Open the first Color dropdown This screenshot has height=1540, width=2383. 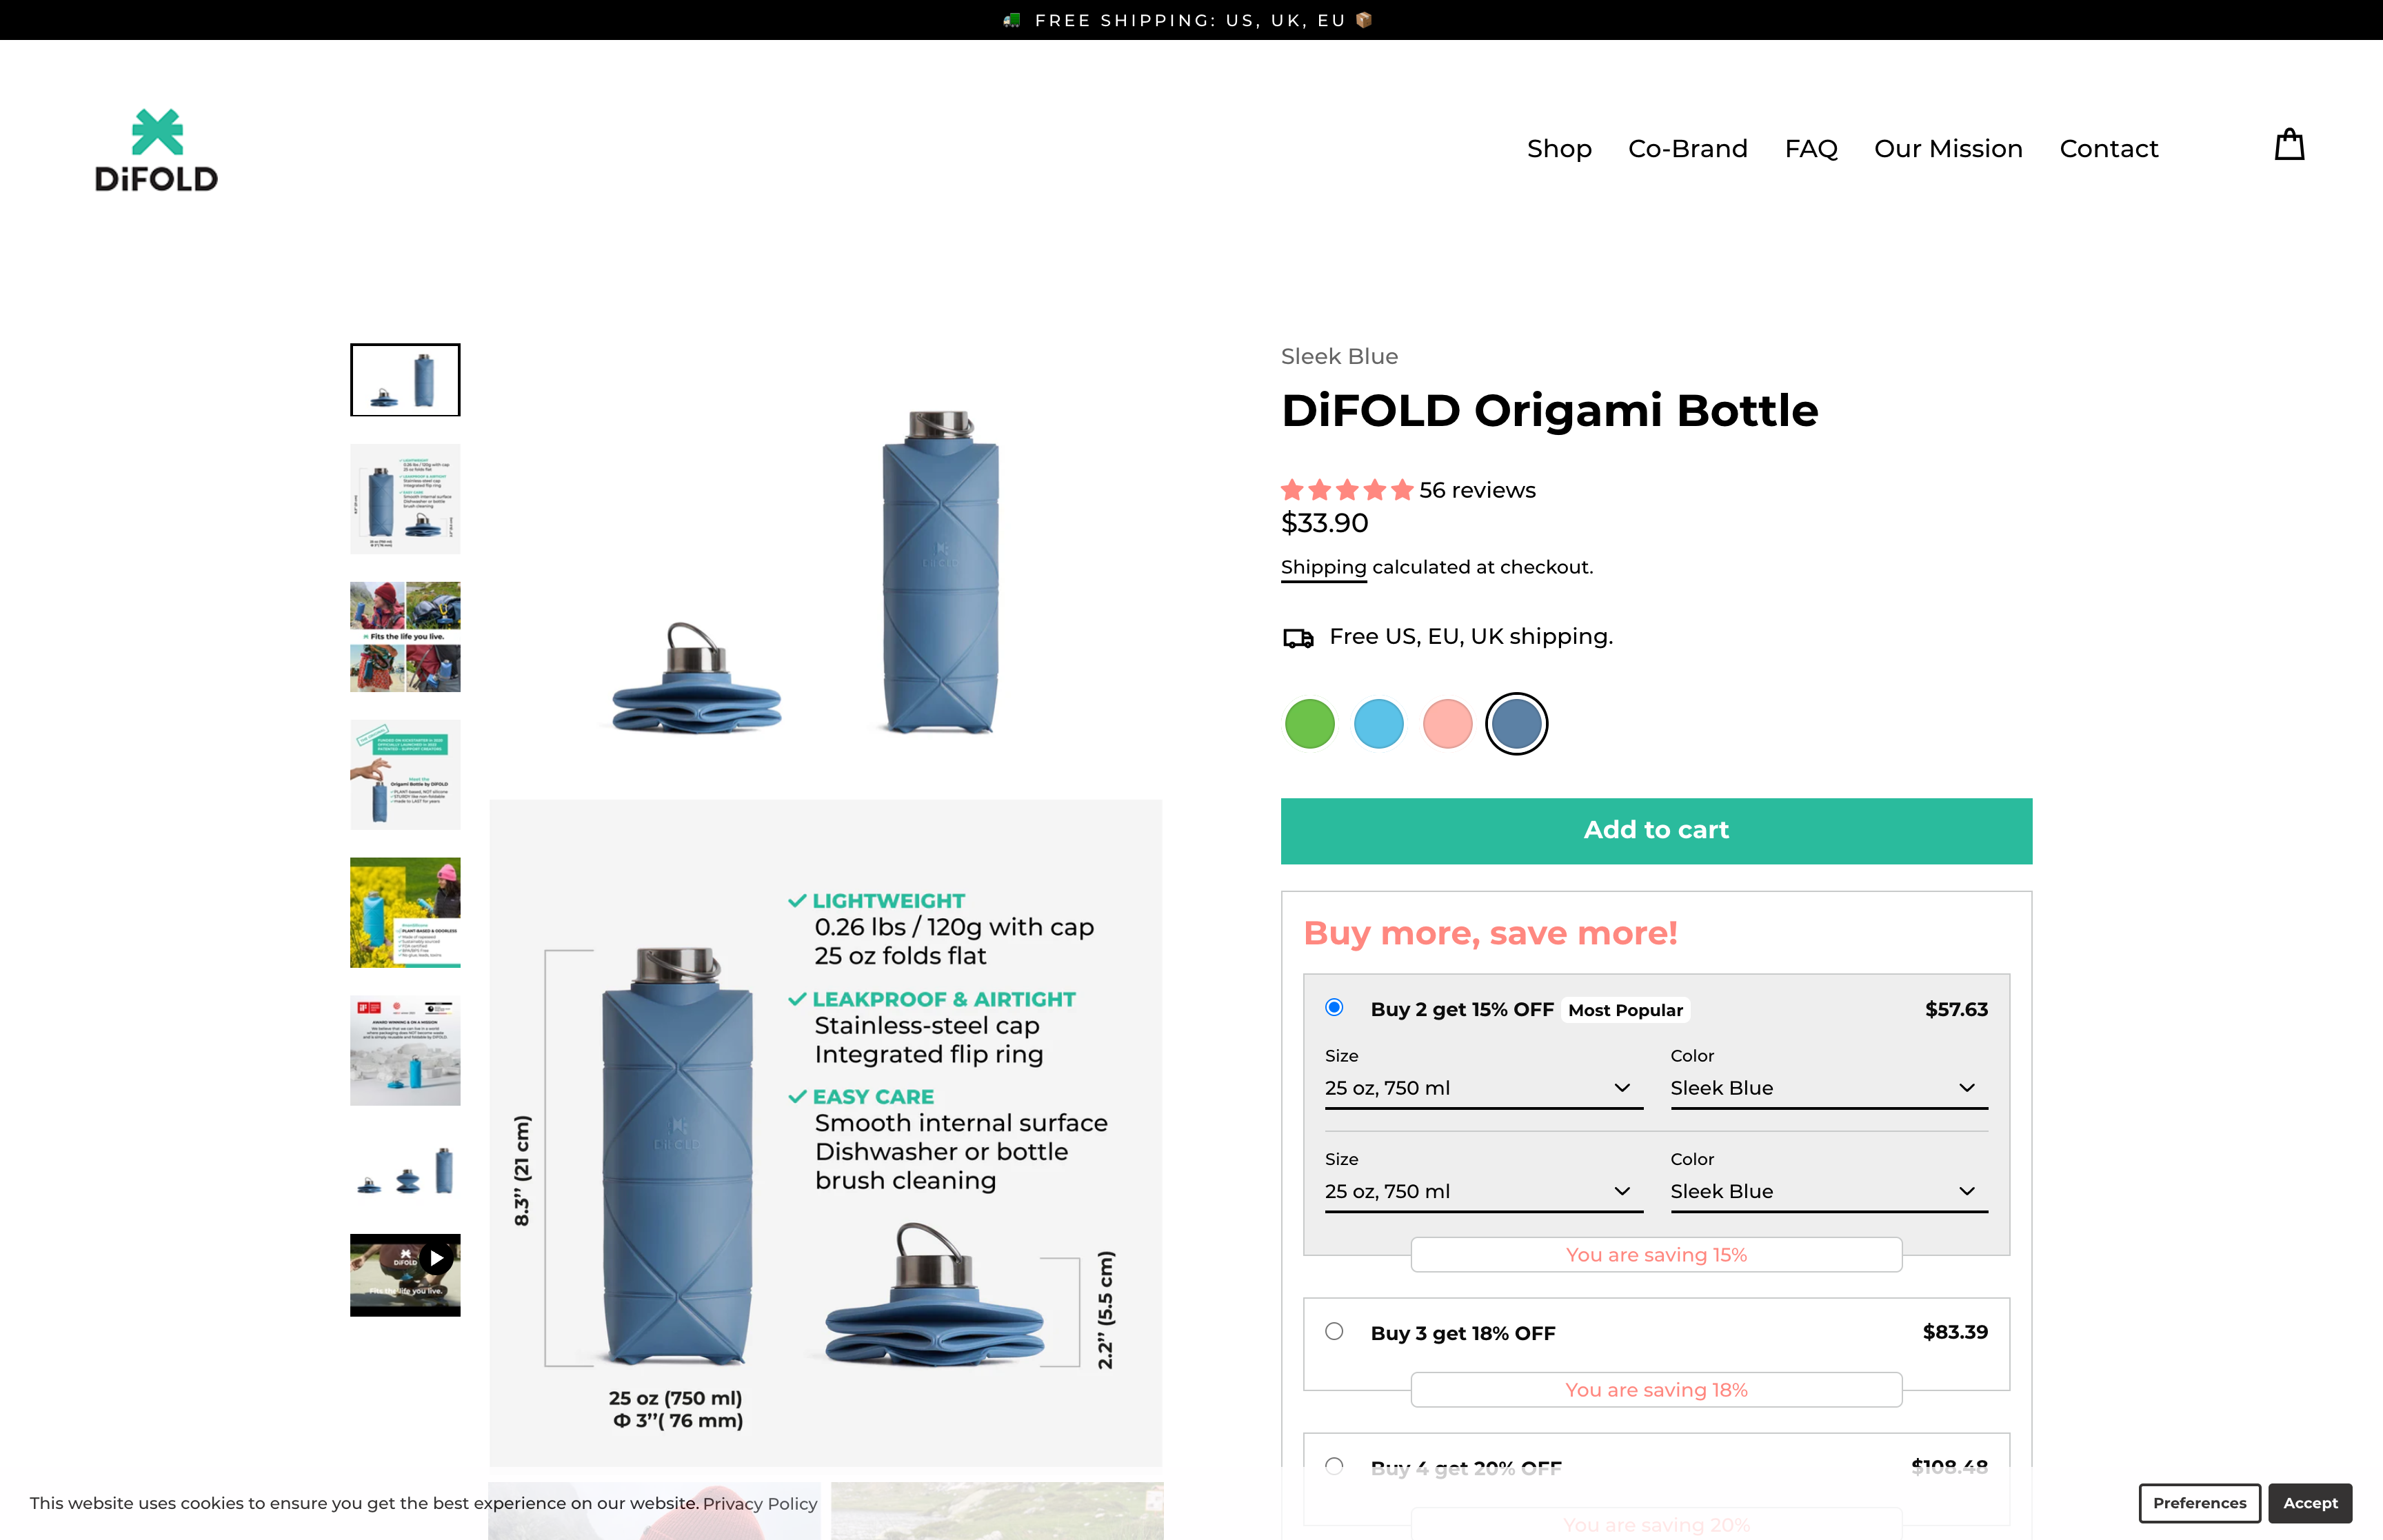pos(1827,1088)
